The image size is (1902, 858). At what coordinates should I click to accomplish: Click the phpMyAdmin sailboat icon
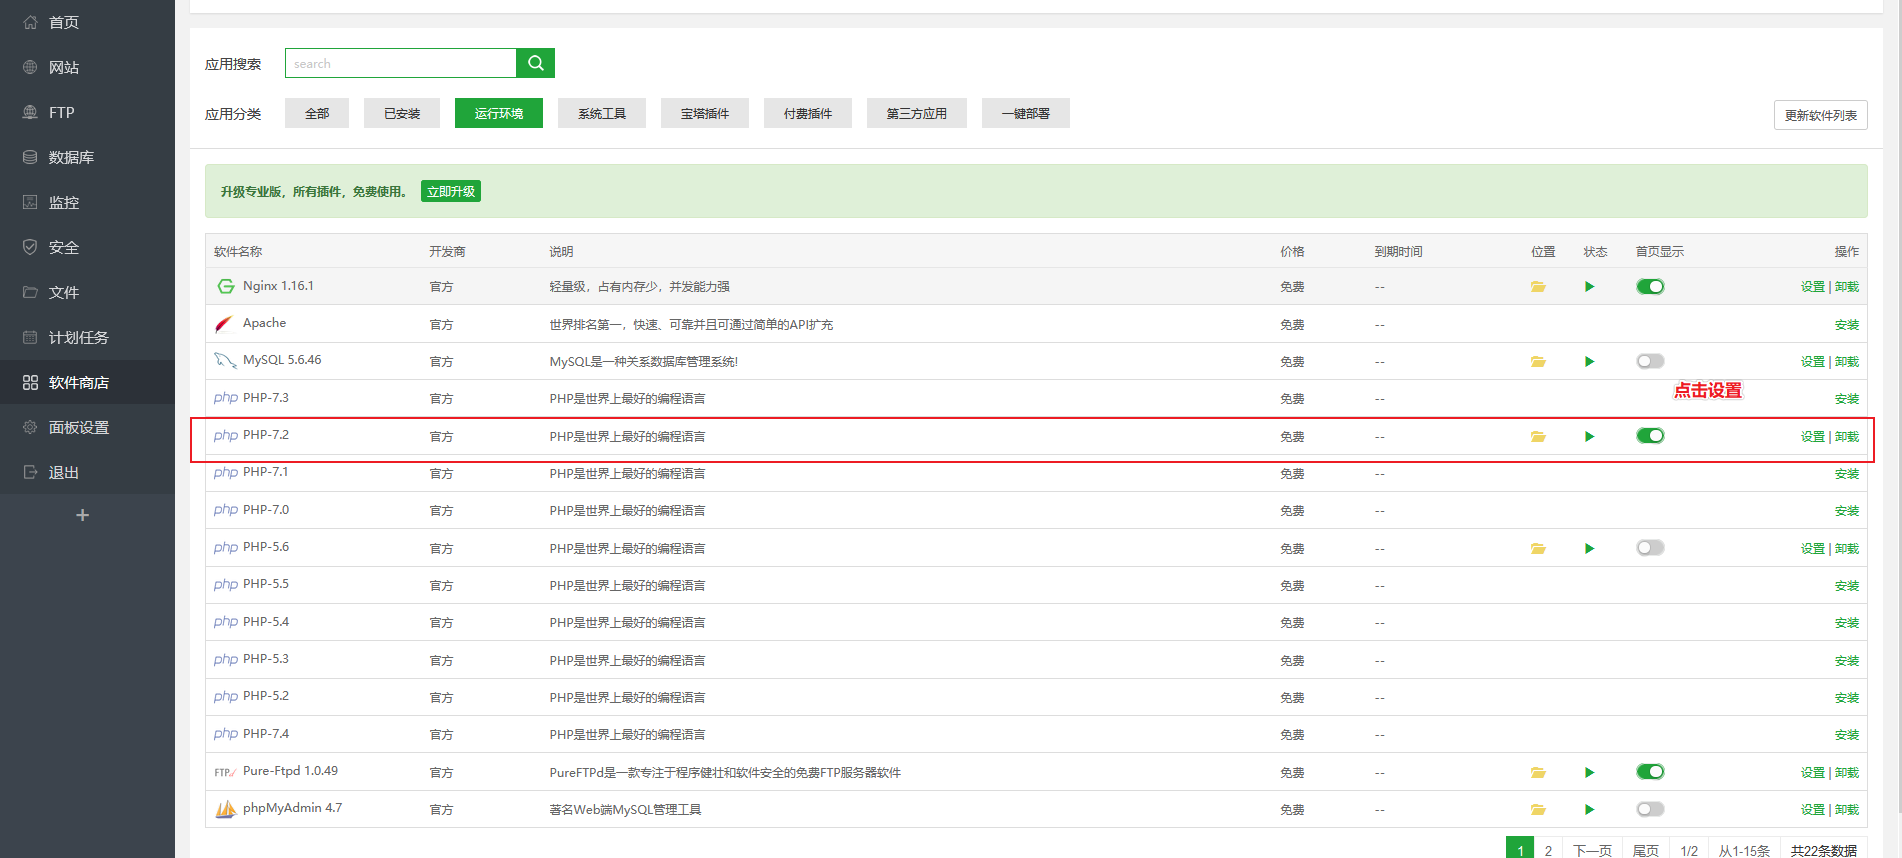(x=226, y=809)
